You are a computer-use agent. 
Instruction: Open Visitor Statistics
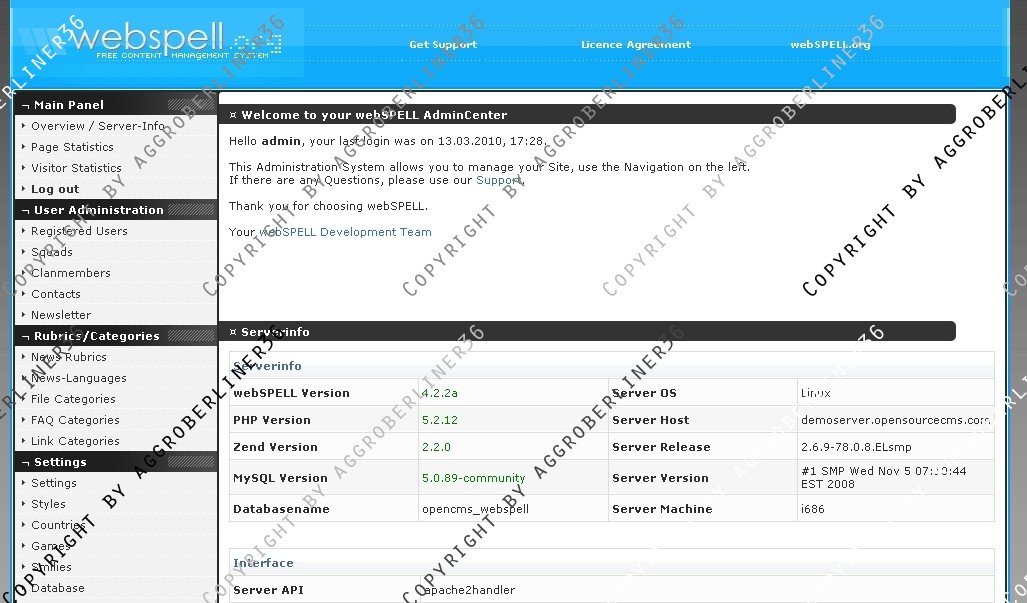coord(76,168)
